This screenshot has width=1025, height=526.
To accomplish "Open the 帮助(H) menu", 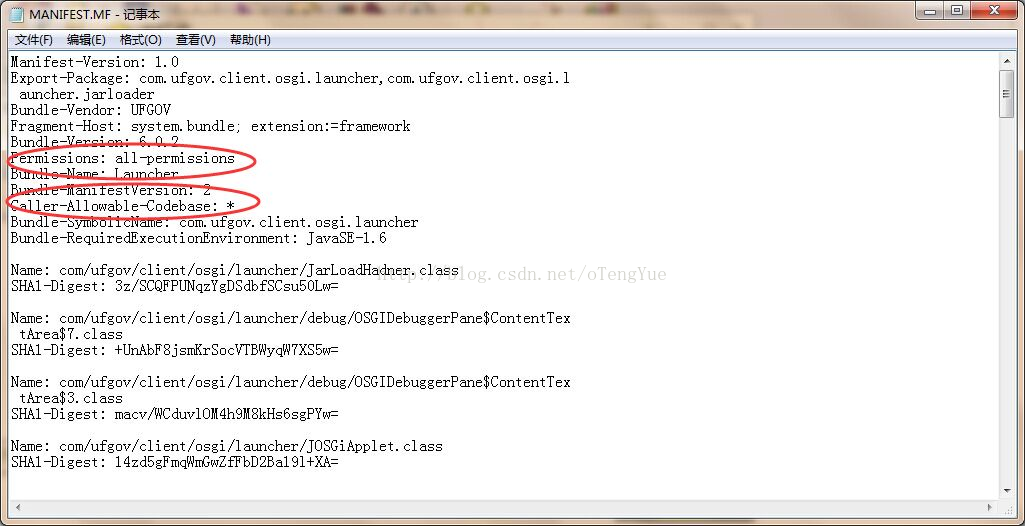I will (x=250, y=40).
